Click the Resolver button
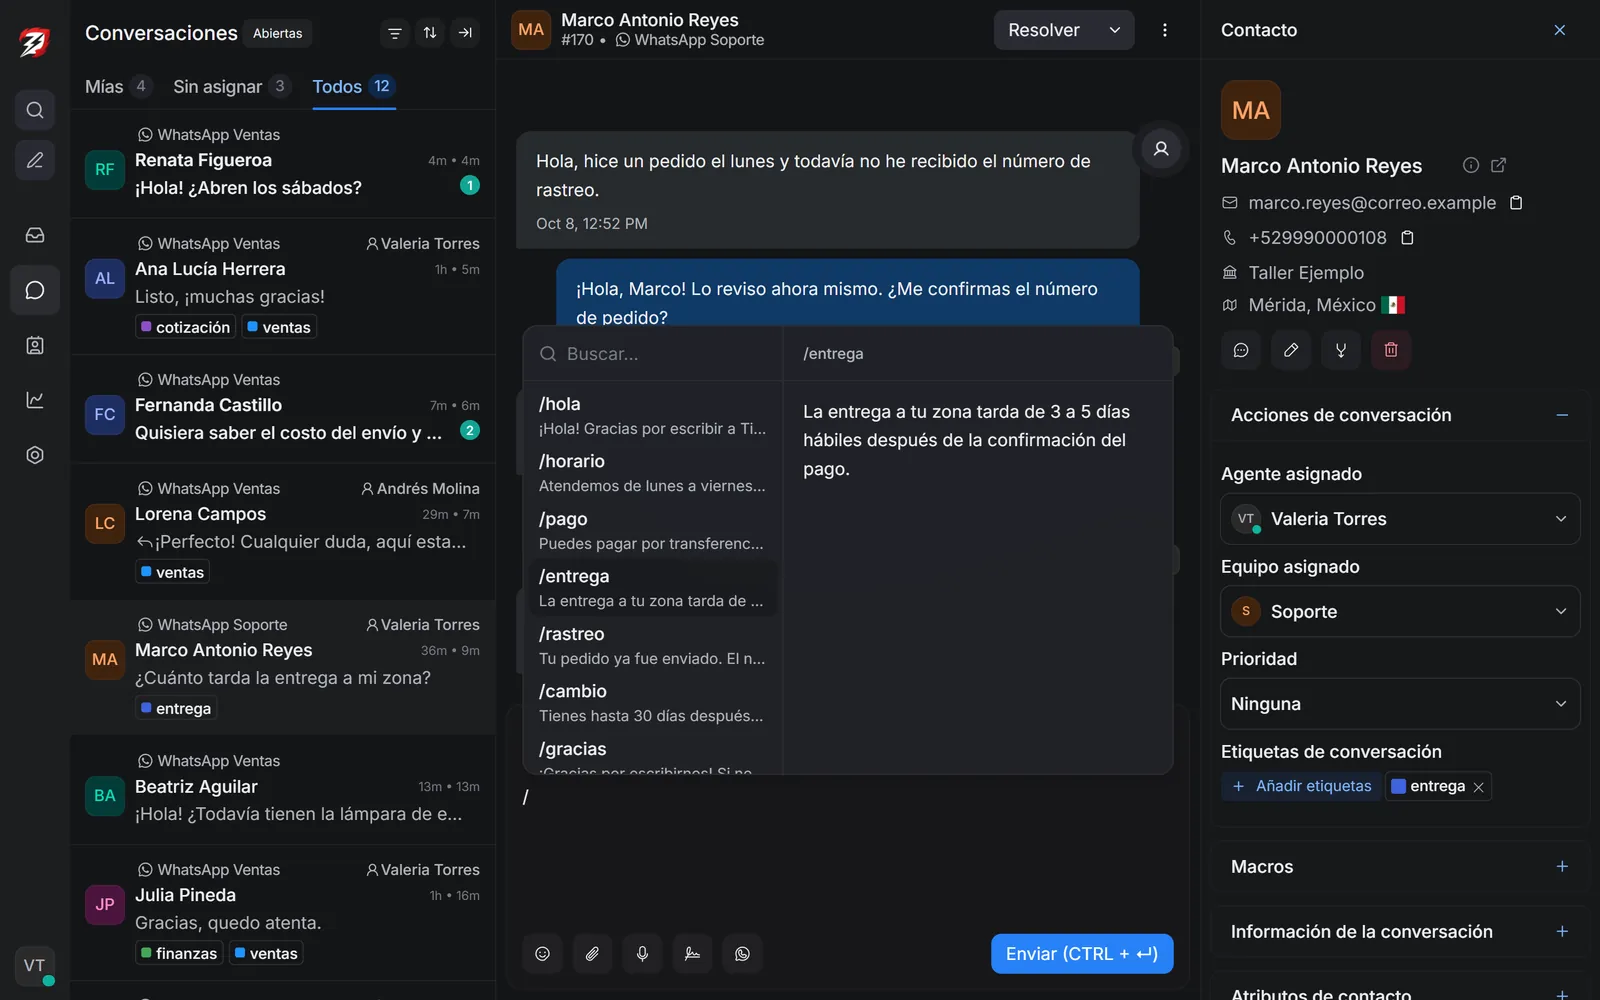The height and width of the screenshot is (1000, 1600). (x=1044, y=30)
